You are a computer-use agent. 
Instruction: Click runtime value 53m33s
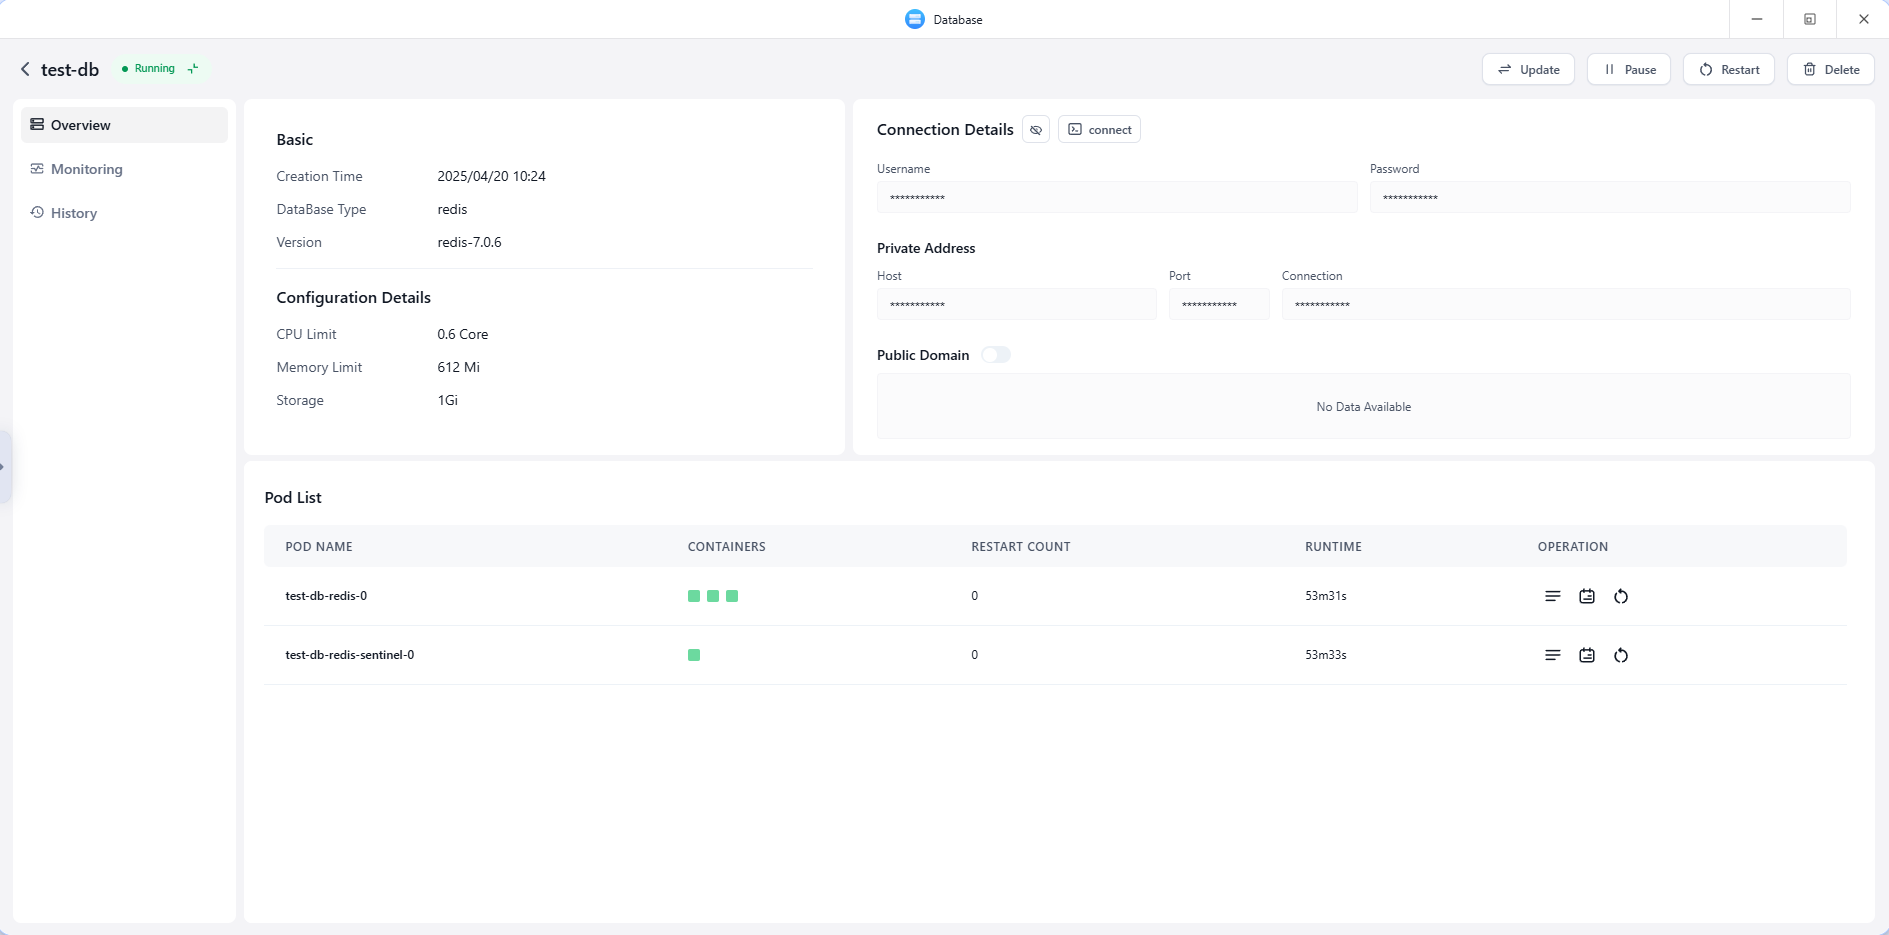click(x=1326, y=655)
